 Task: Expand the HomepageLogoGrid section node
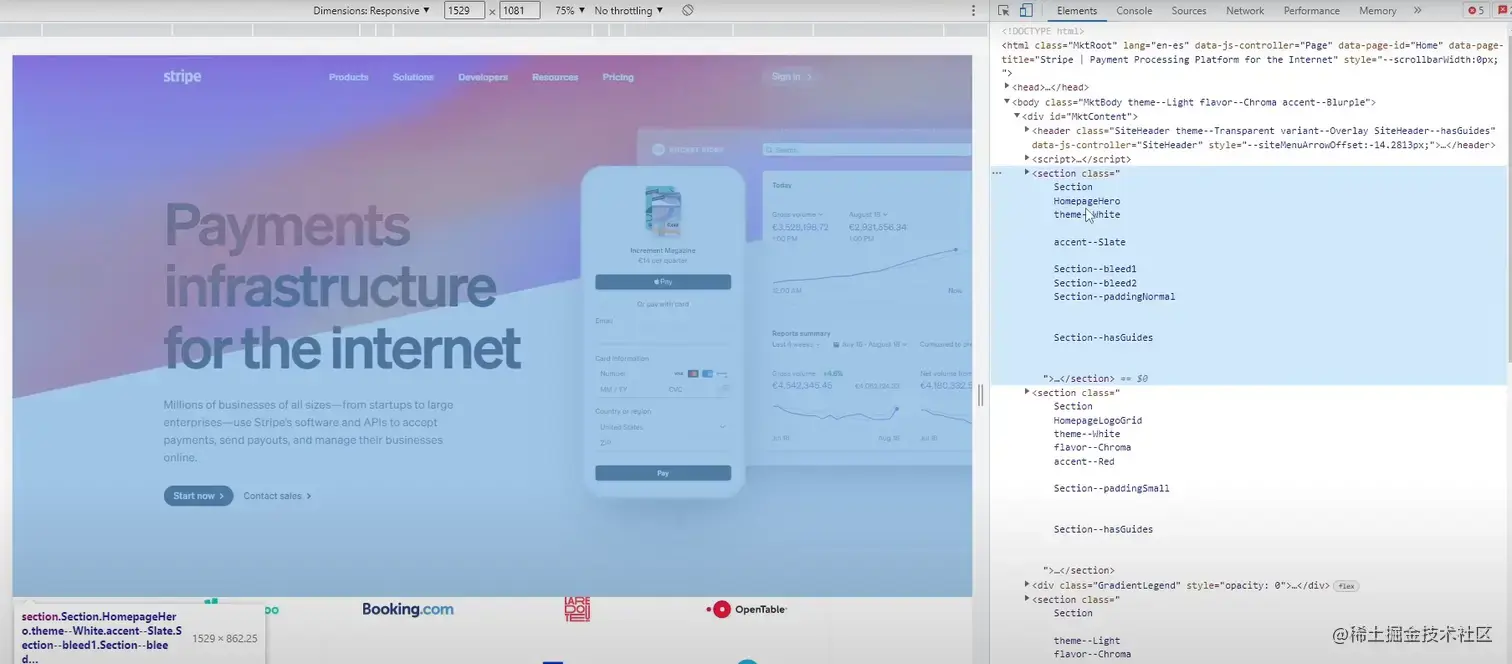point(1027,392)
